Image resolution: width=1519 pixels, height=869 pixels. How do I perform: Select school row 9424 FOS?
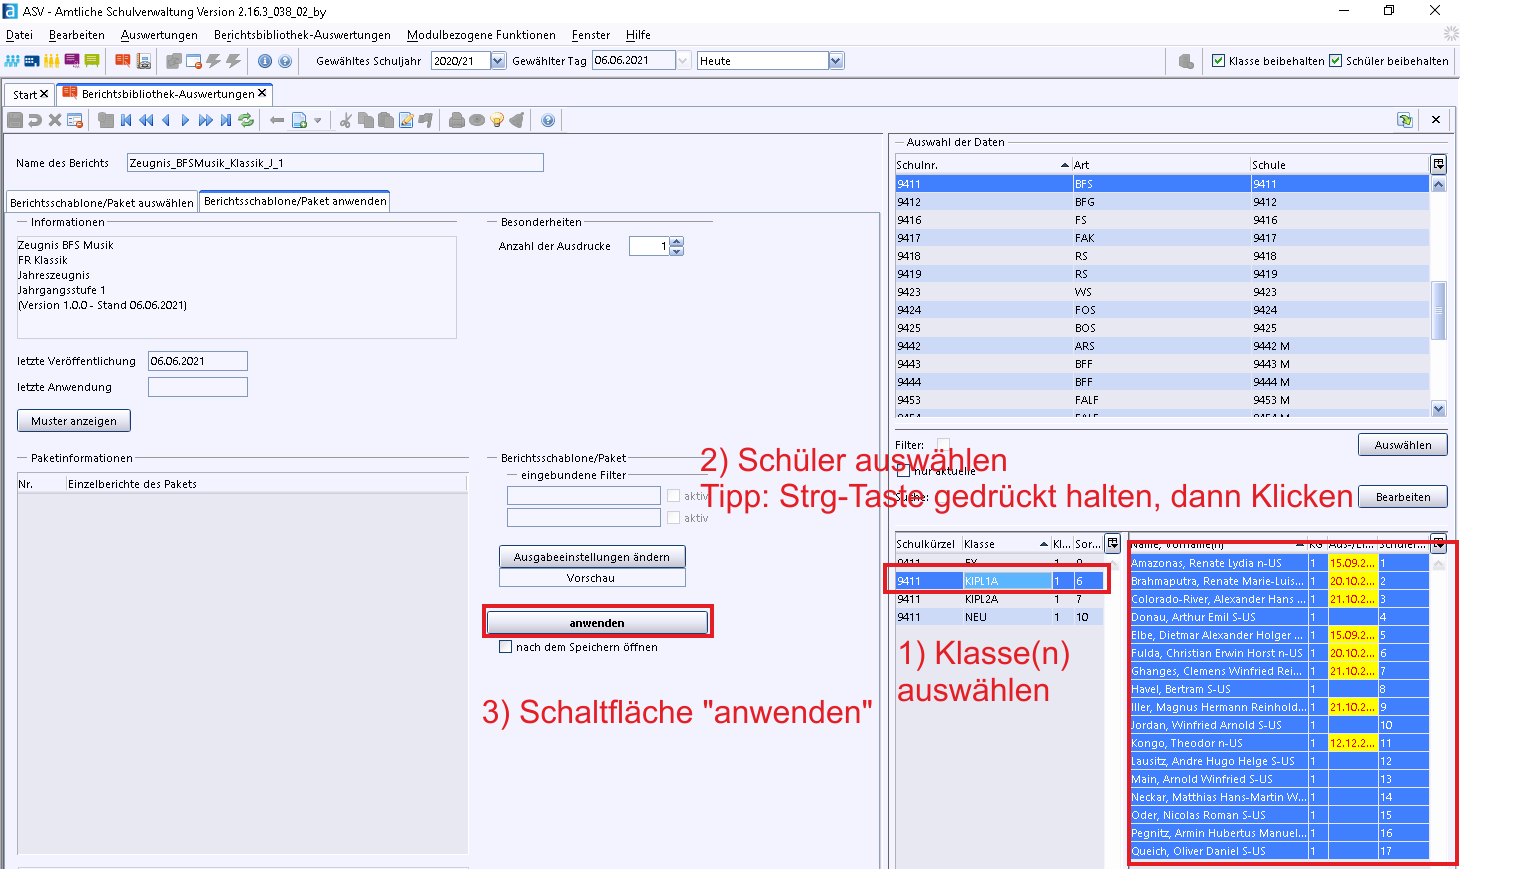pos(1162,310)
